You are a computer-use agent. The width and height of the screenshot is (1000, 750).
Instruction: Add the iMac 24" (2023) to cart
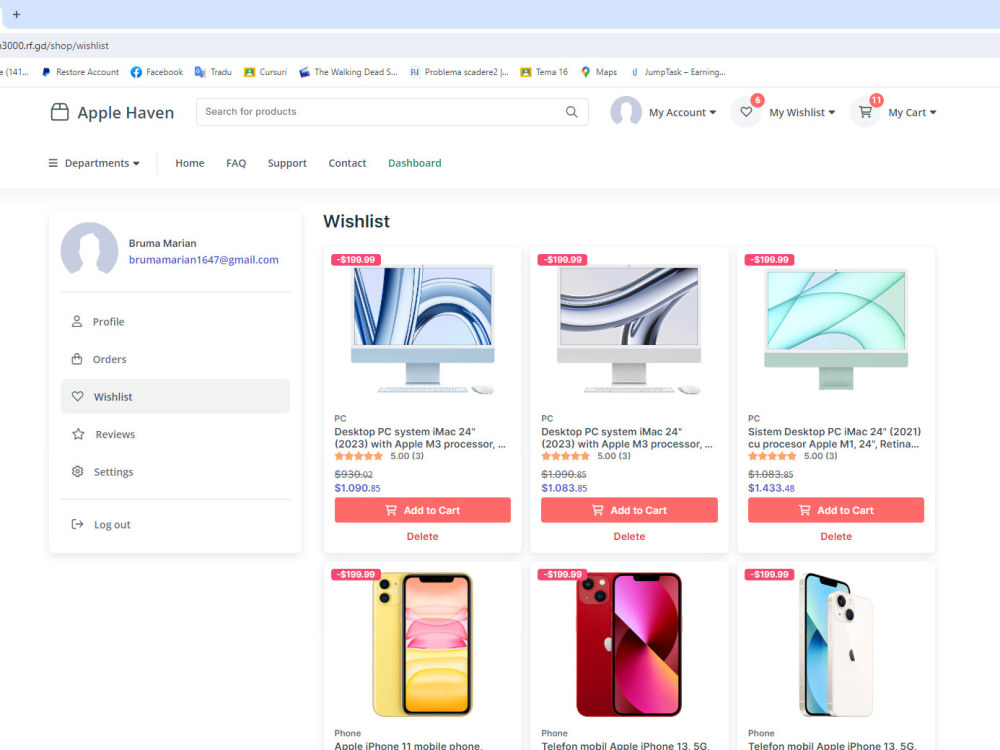[x=422, y=510]
